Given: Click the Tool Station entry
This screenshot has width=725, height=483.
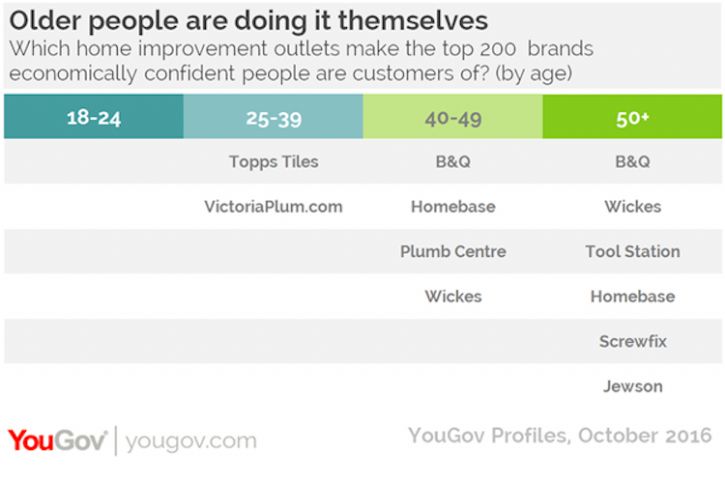Looking at the screenshot, I should [633, 251].
